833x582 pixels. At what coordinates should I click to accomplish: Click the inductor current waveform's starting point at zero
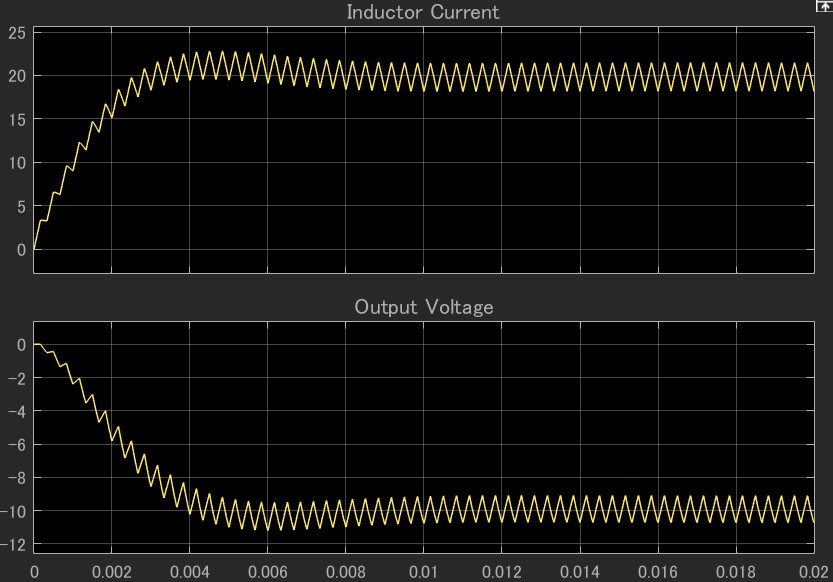coord(35,249)
